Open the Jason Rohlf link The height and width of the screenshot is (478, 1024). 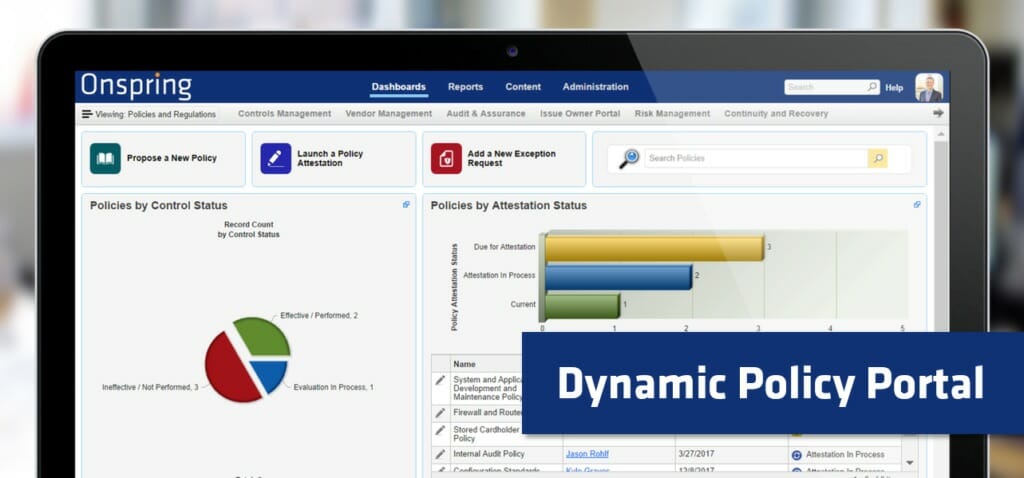click(587, 454)
